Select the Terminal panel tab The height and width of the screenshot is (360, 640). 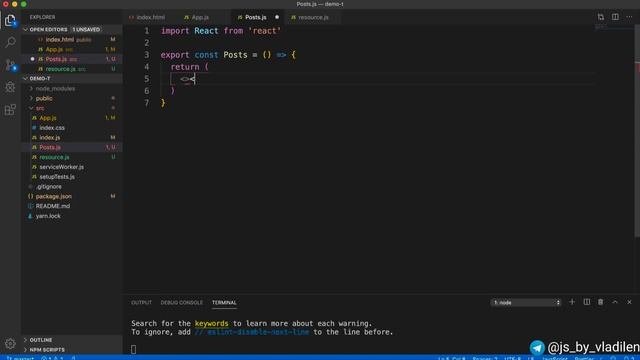pyautogui.click(x=224, y=302)
